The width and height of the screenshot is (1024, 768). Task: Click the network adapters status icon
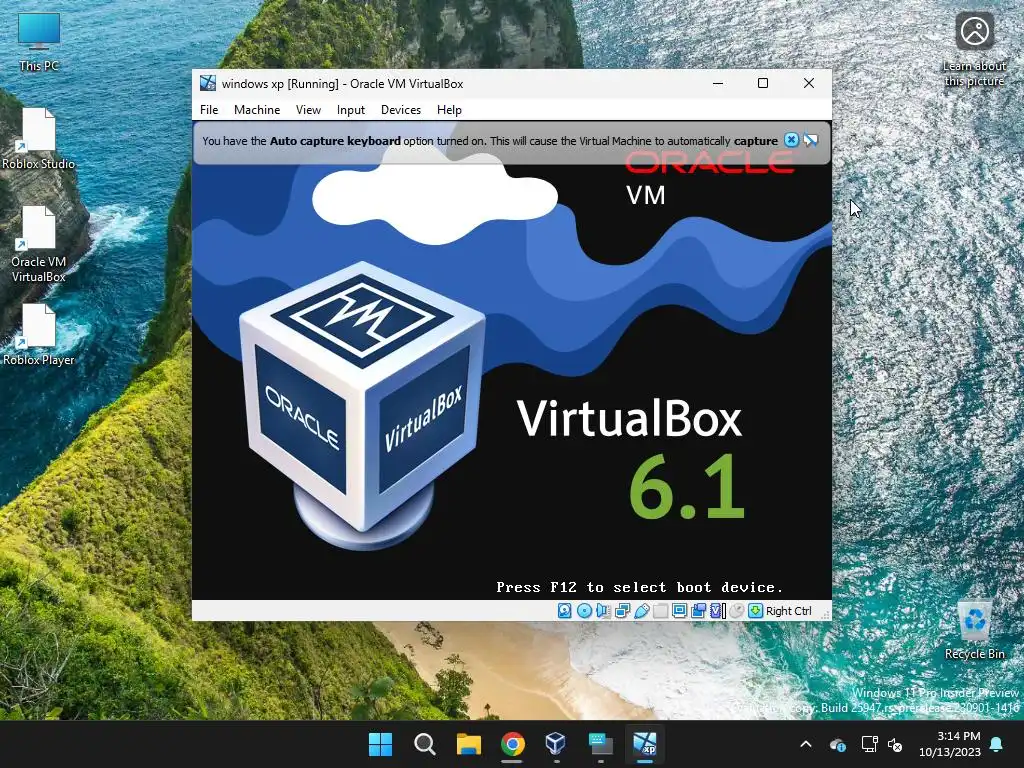[x=622, y=611]
